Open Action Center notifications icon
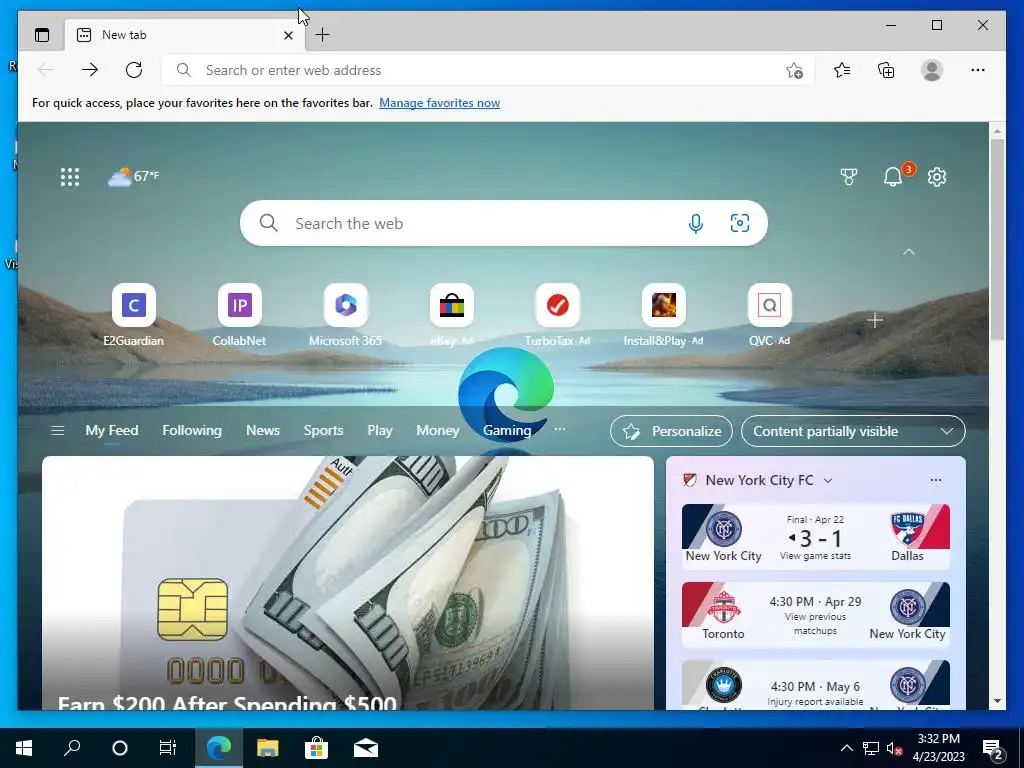Image resolution: width=1024 pixels, height=768 pixels. point(993,749)
